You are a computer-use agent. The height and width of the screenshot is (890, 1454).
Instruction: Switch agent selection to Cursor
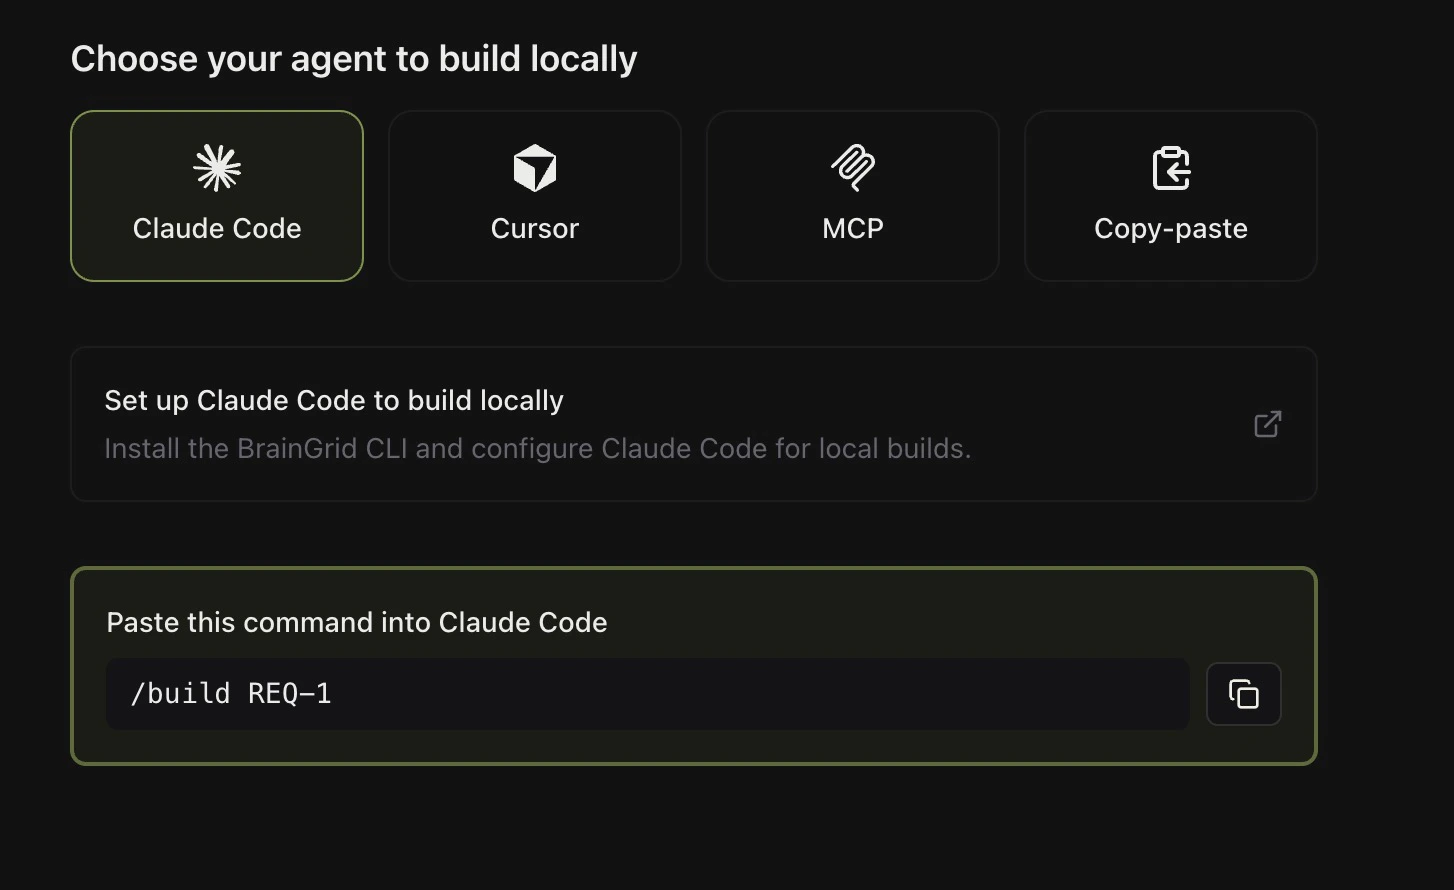(534, 195)
